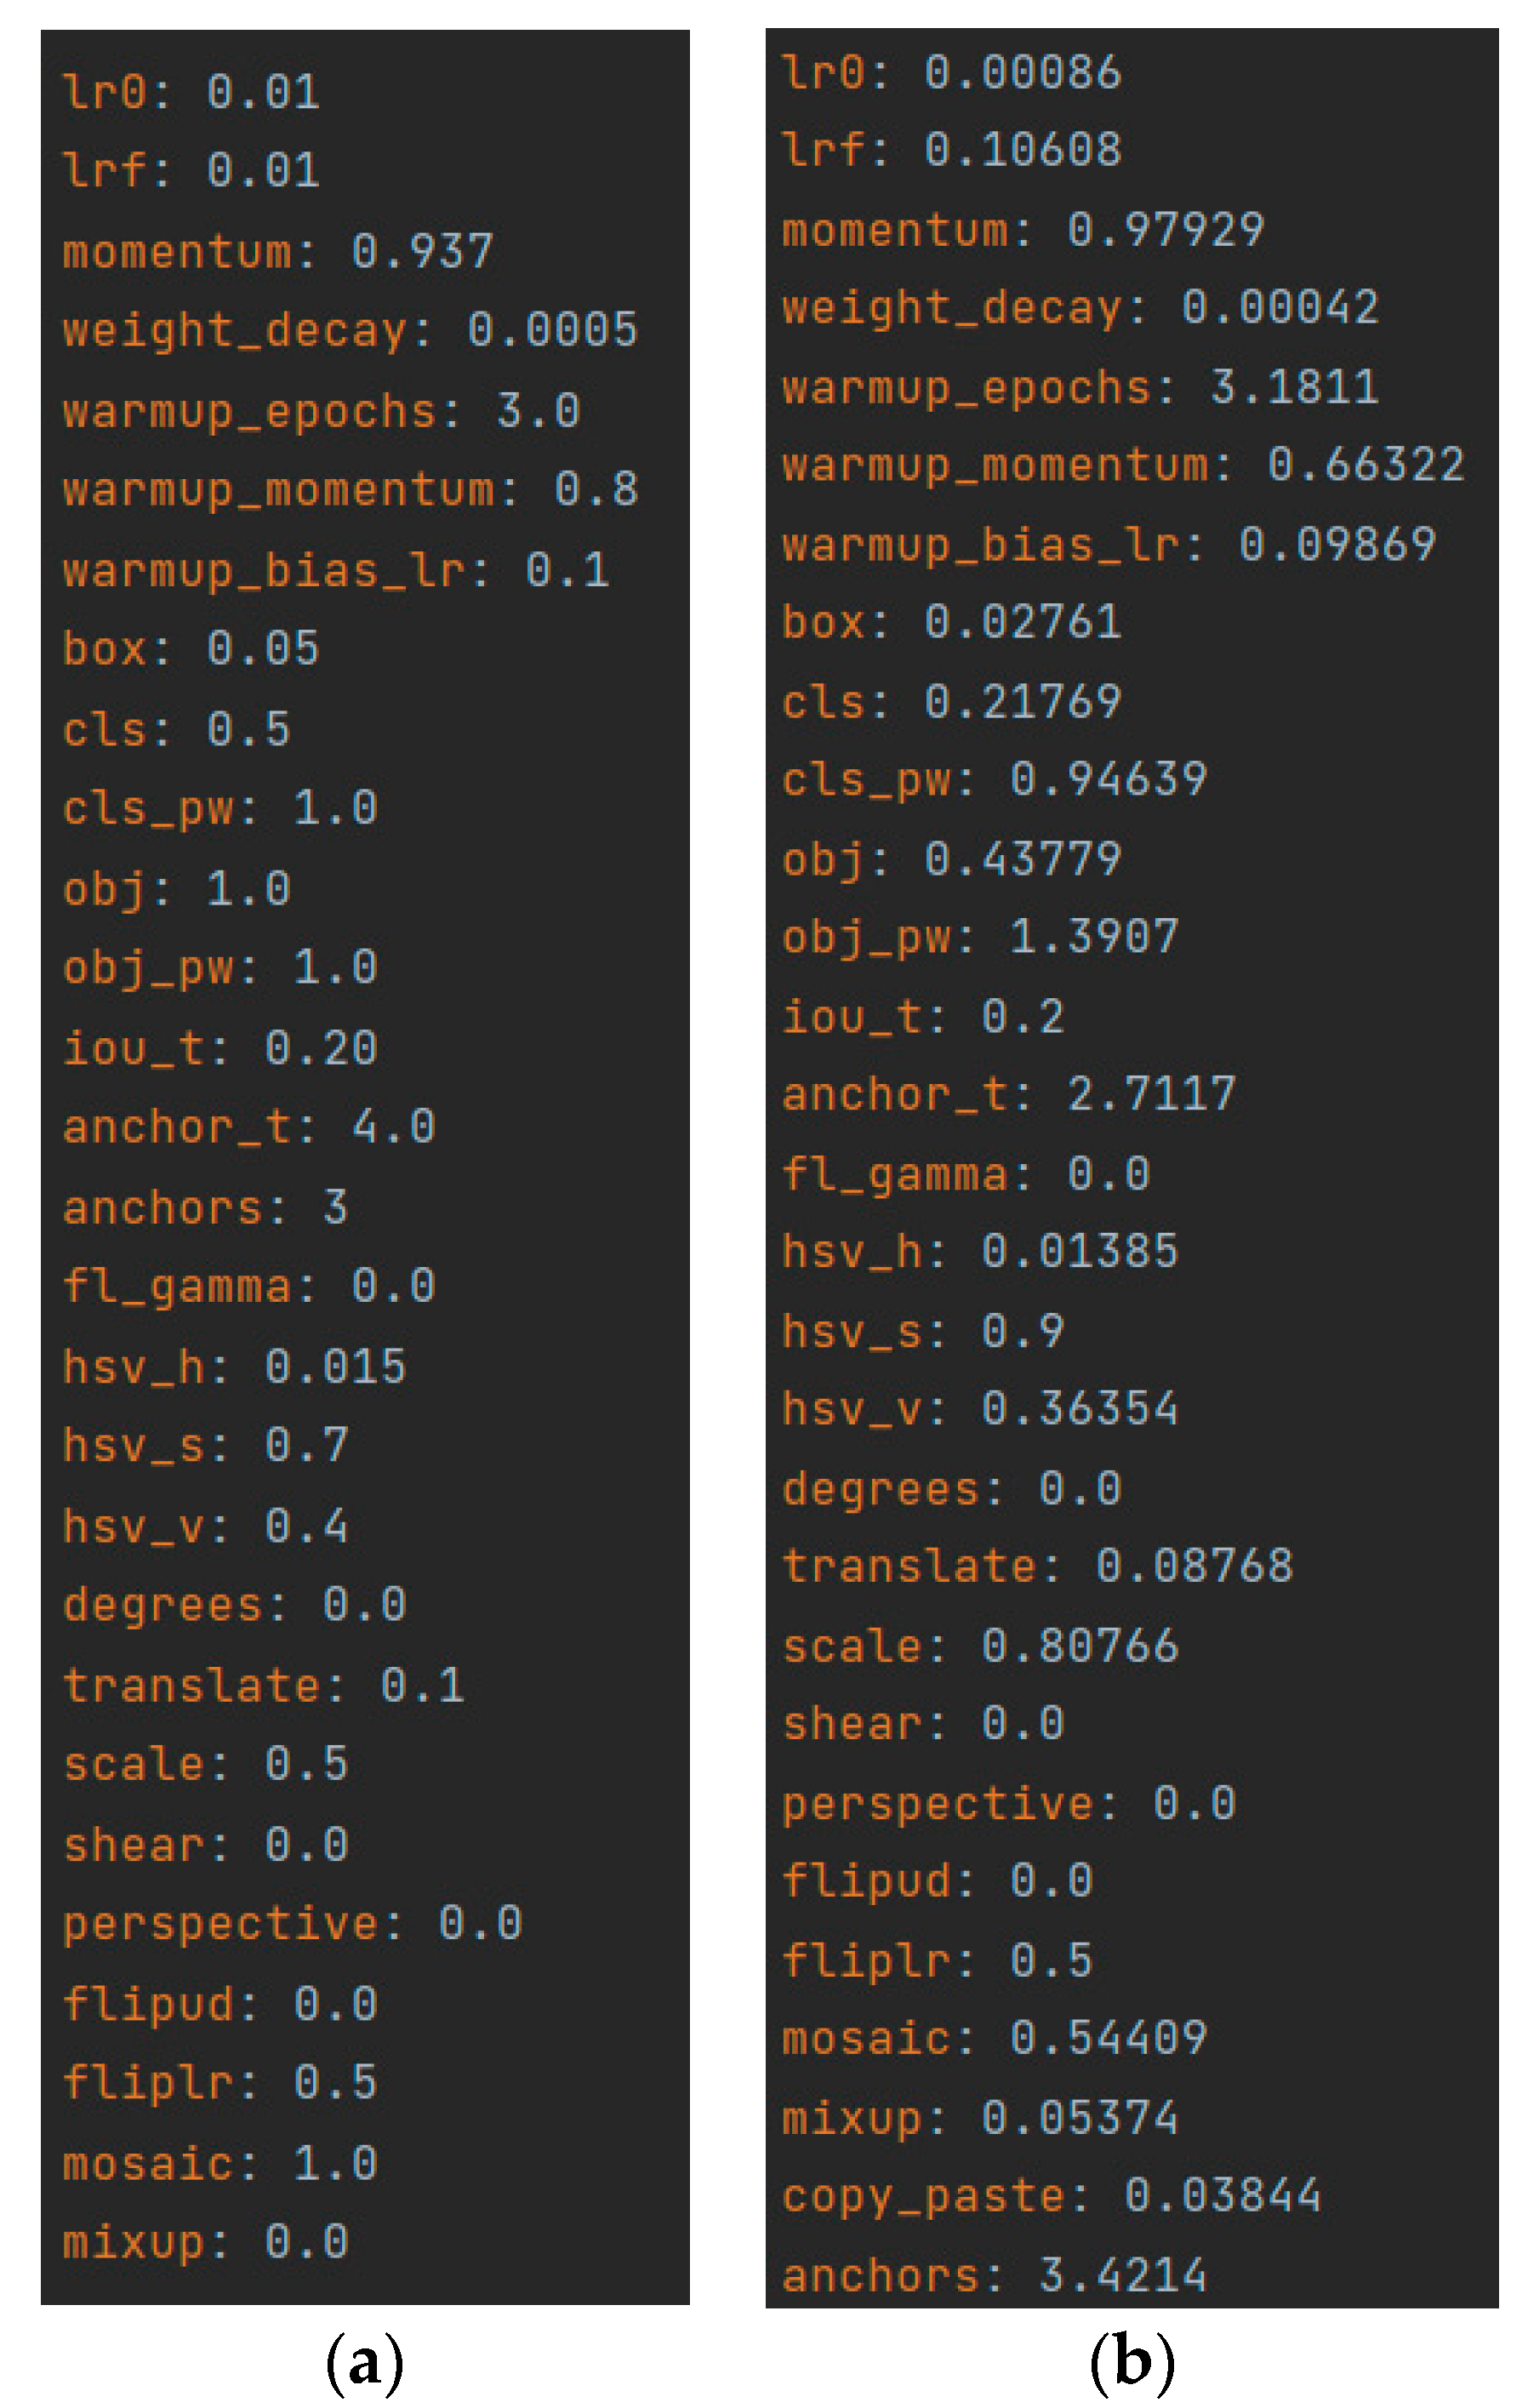Image resolution: width=1528 pixels, height=2408 pixels.
Task: Click the weight_decay value 0.0005
Action: (x=552, y=330)
